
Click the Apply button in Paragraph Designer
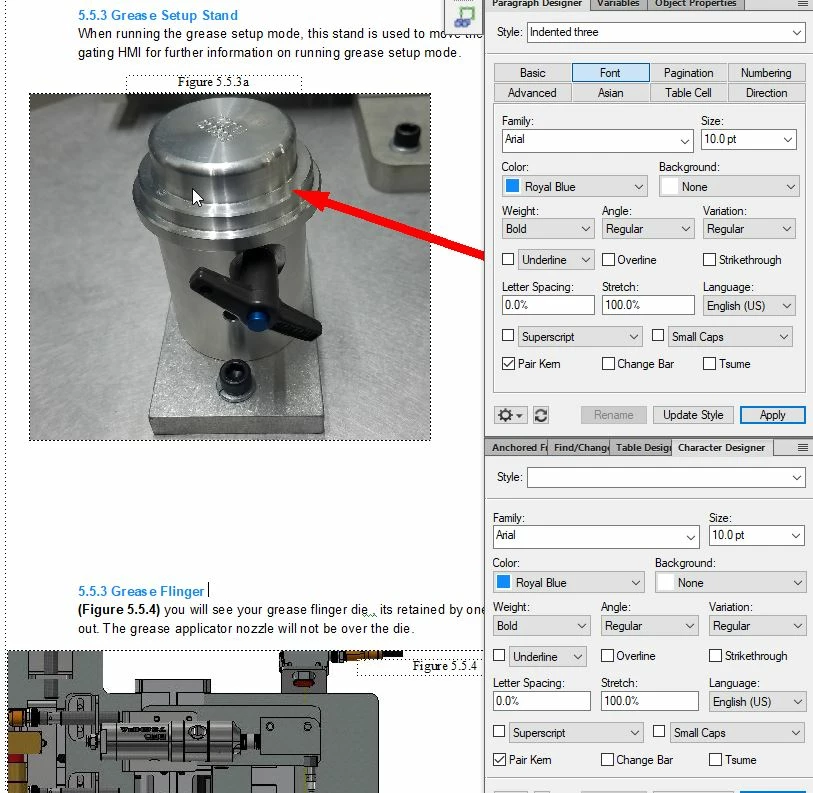[x=773, y=415]
